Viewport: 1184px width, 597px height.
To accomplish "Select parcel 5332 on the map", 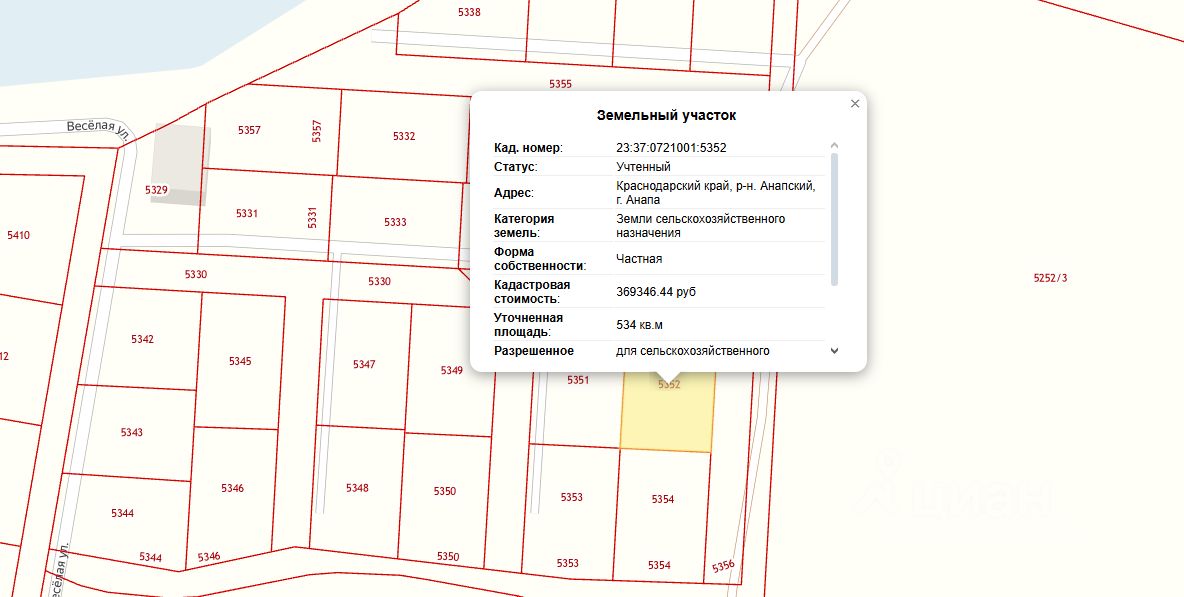I will pyautogui.click(x=404, y=136).
